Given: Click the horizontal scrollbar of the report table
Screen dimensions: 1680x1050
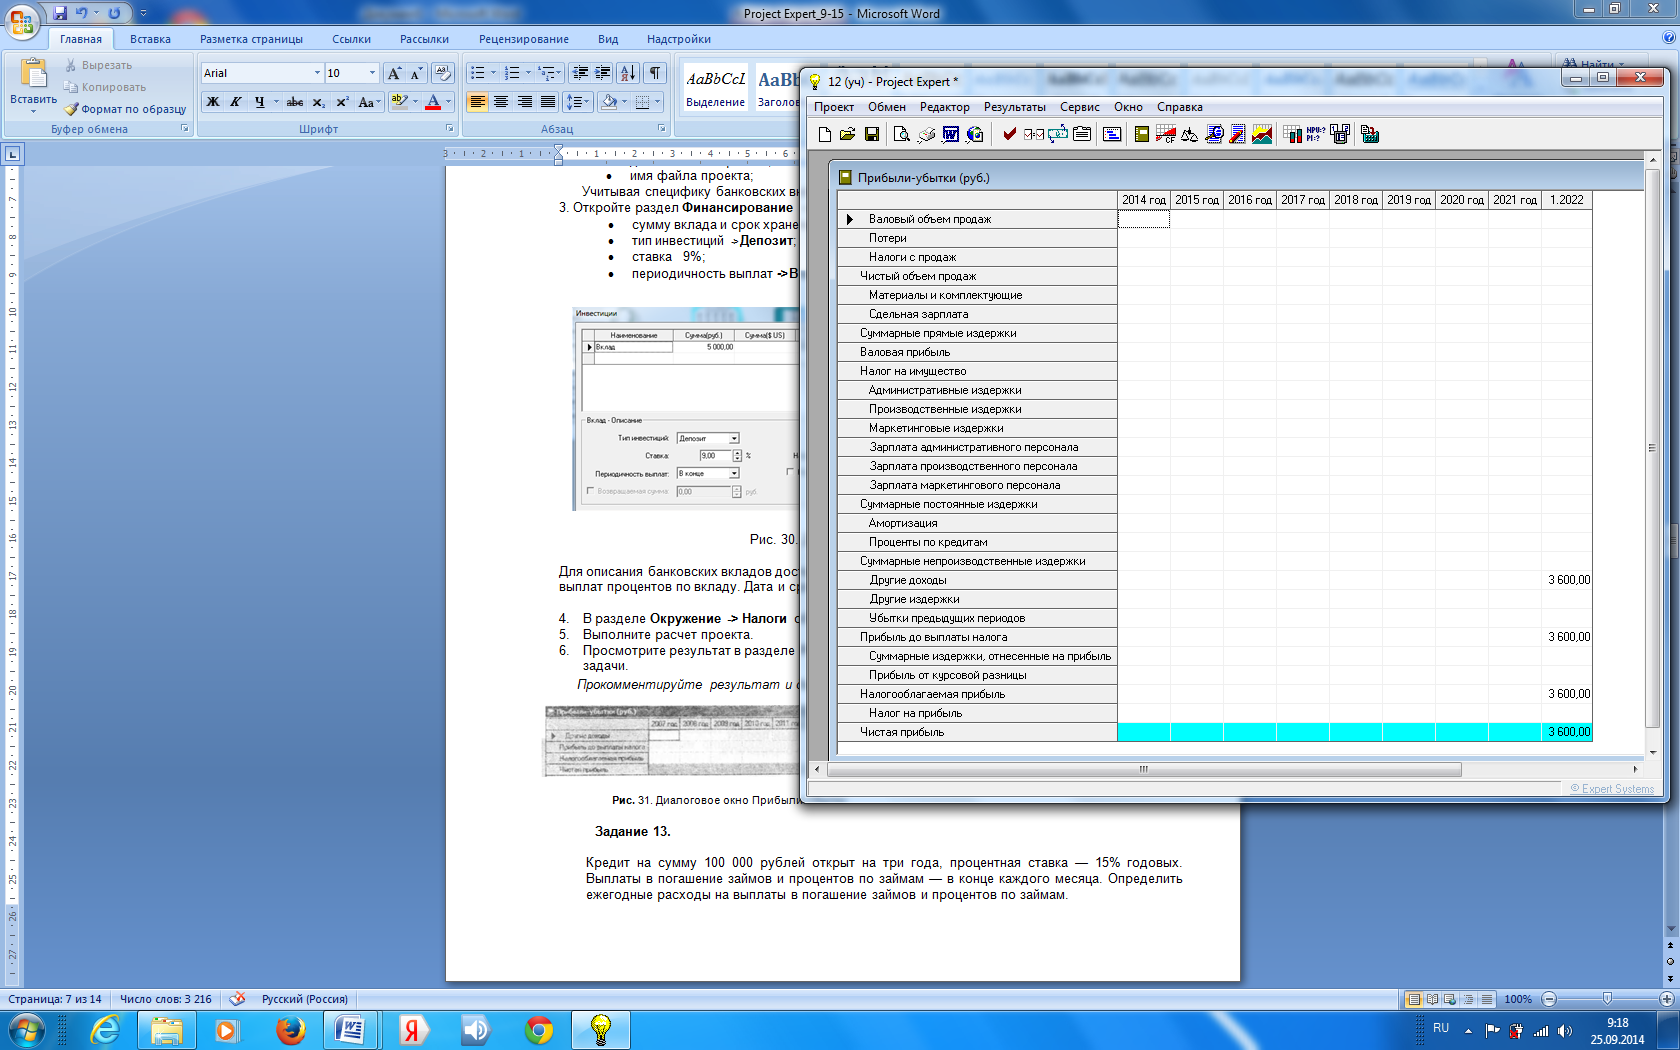Looking at the screenshot, I should click(x=1144, y=769).
